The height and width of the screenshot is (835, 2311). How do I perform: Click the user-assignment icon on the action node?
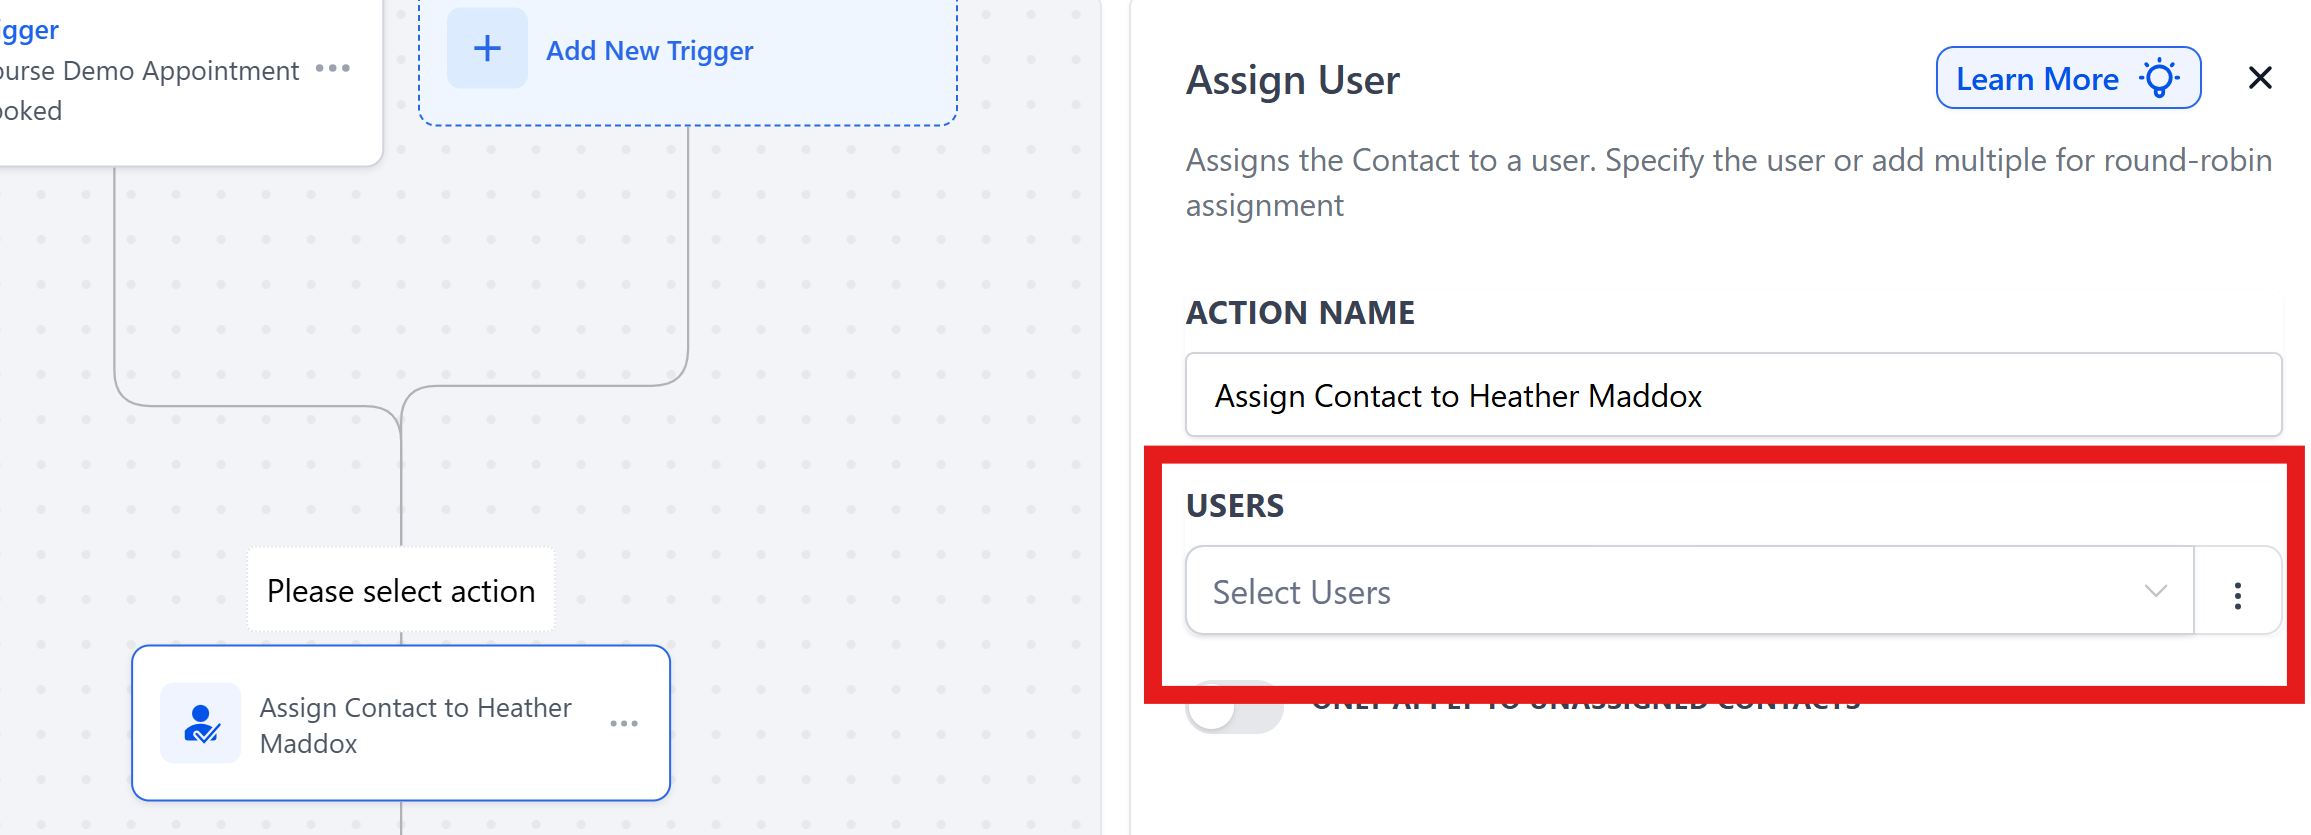[x=200, y=723]
